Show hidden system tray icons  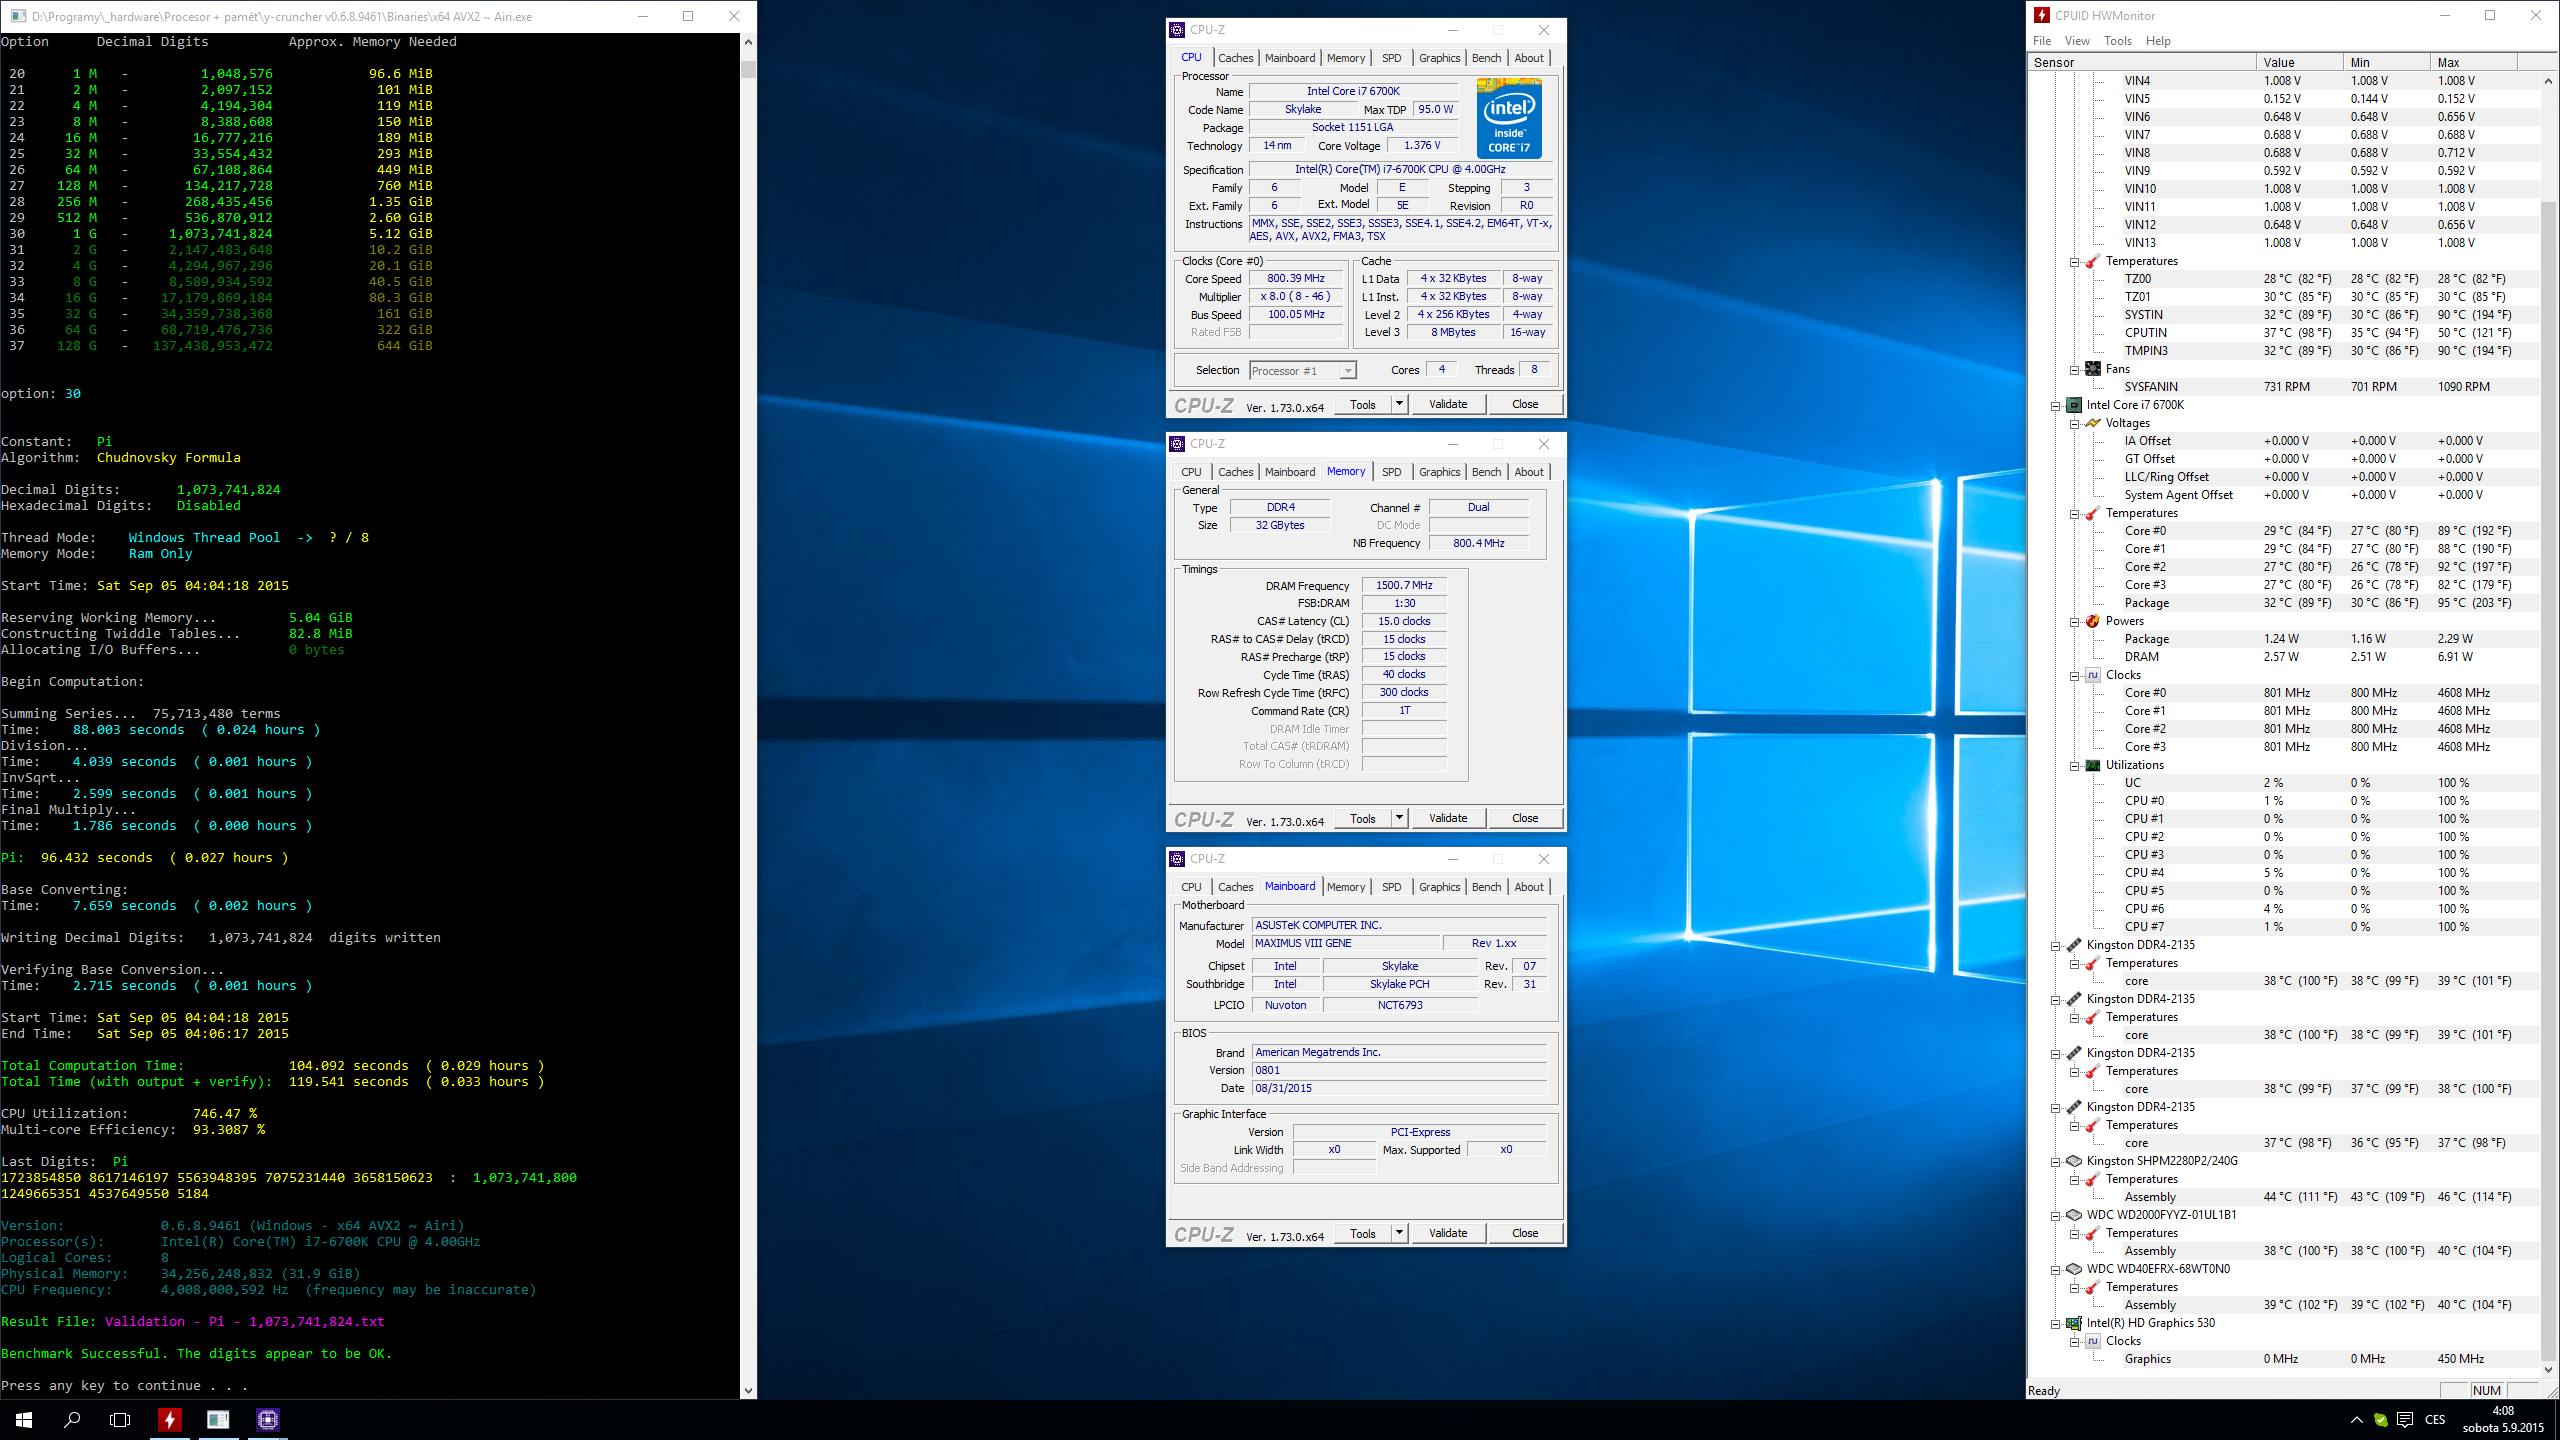click(x=2357, y=1419)
